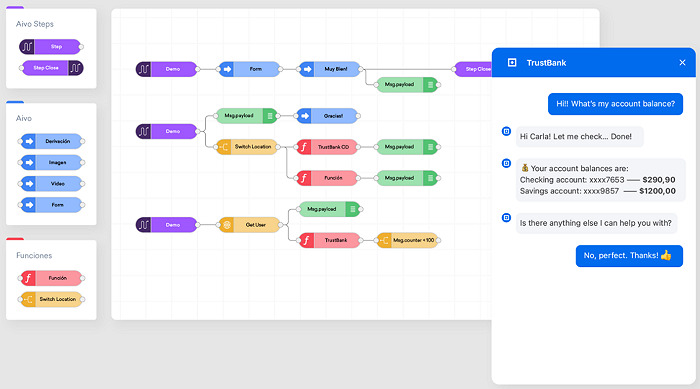This screenshot has height=389, width=700.
Task: Select the Form node on the canvas
Action: [250, 69]
